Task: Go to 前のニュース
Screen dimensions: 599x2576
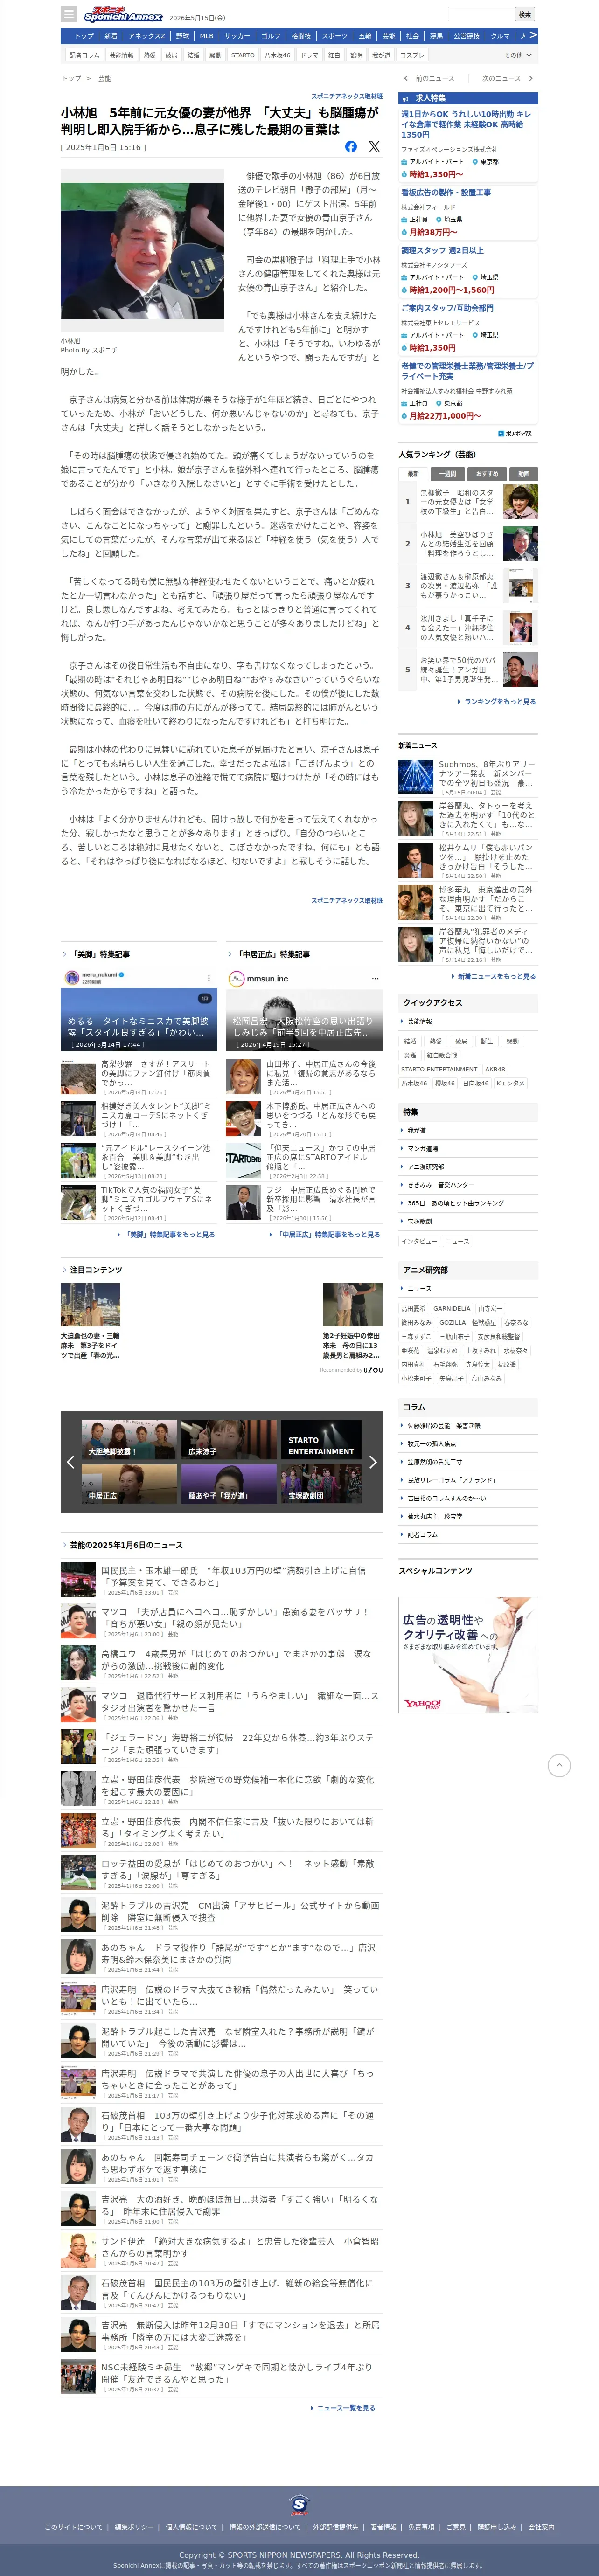Action: [430, 78]
